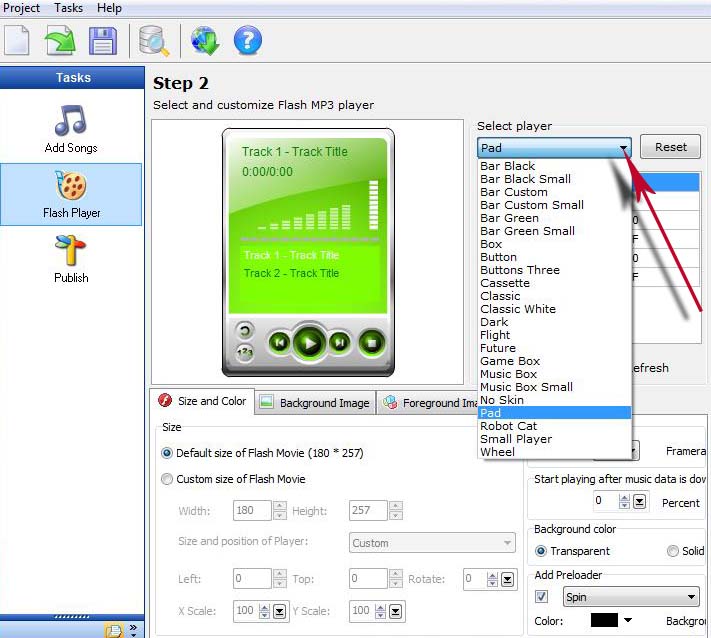Viewport: 711px width, 638px height.
Task: Click the blue Help question mark icon
Action: (247, 41)
